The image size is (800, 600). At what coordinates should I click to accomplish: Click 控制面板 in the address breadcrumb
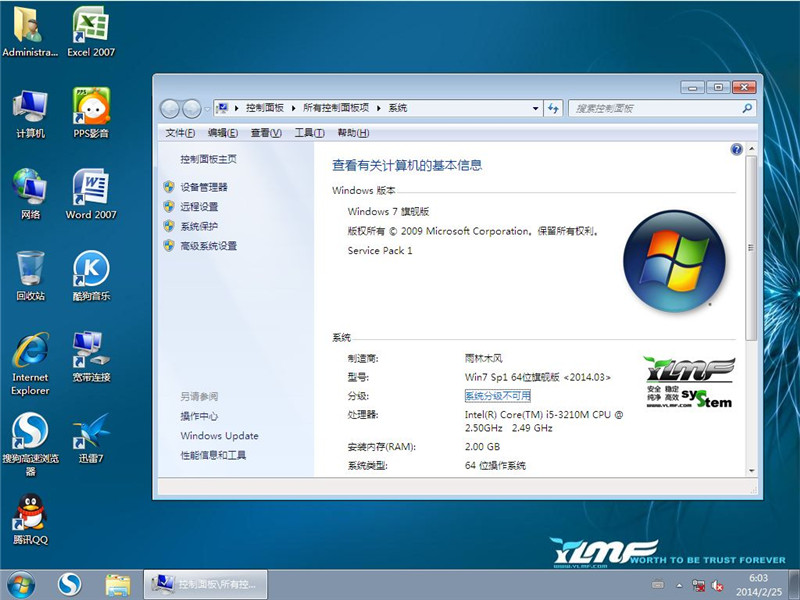pyautogui.click(x=265, y=108)
